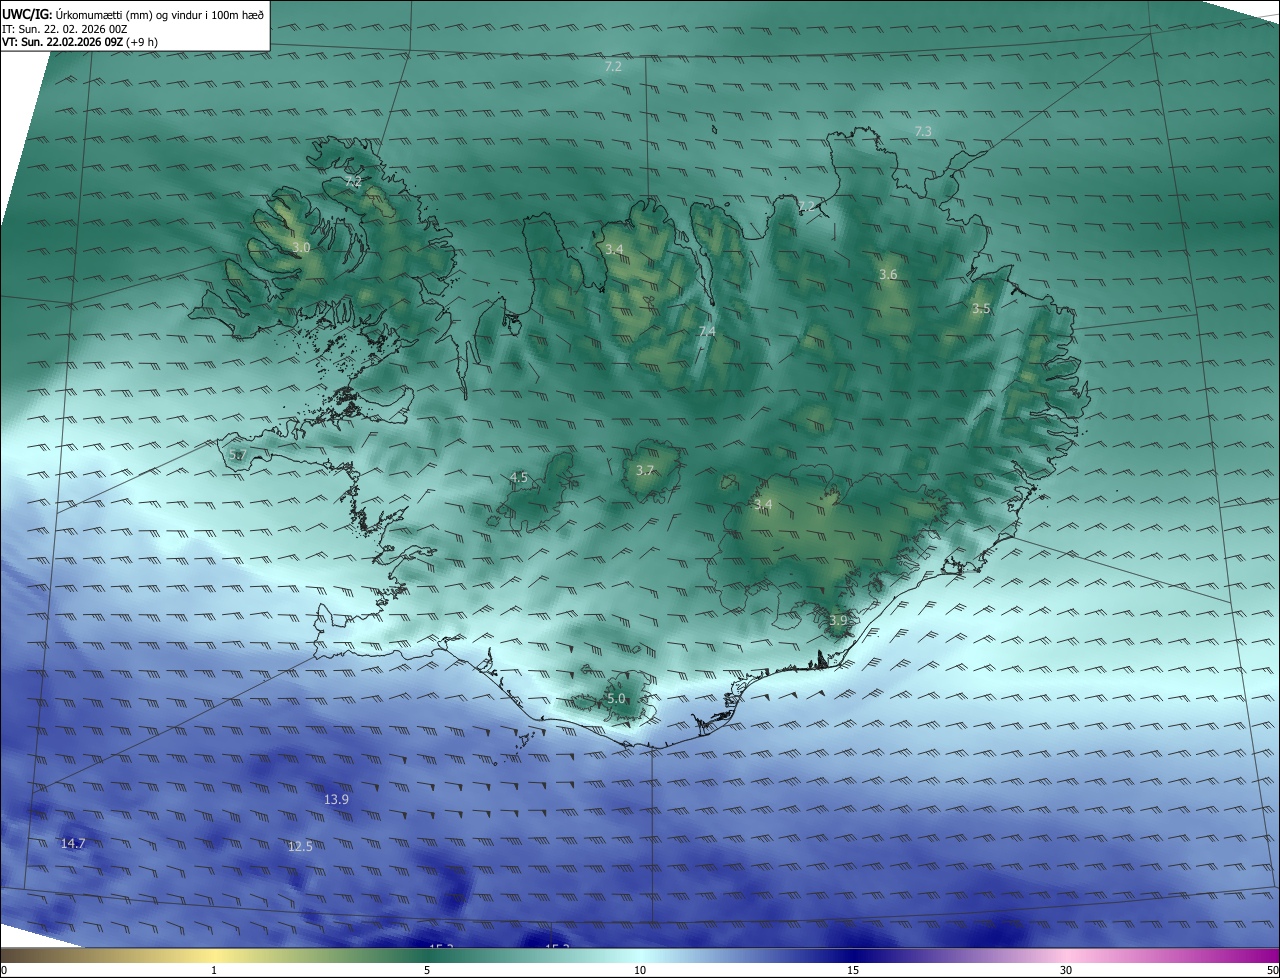Screen dimensions: 1280x978
Task: Pick the dark green colorbar shade above tick 5
Action: (427, 955)
